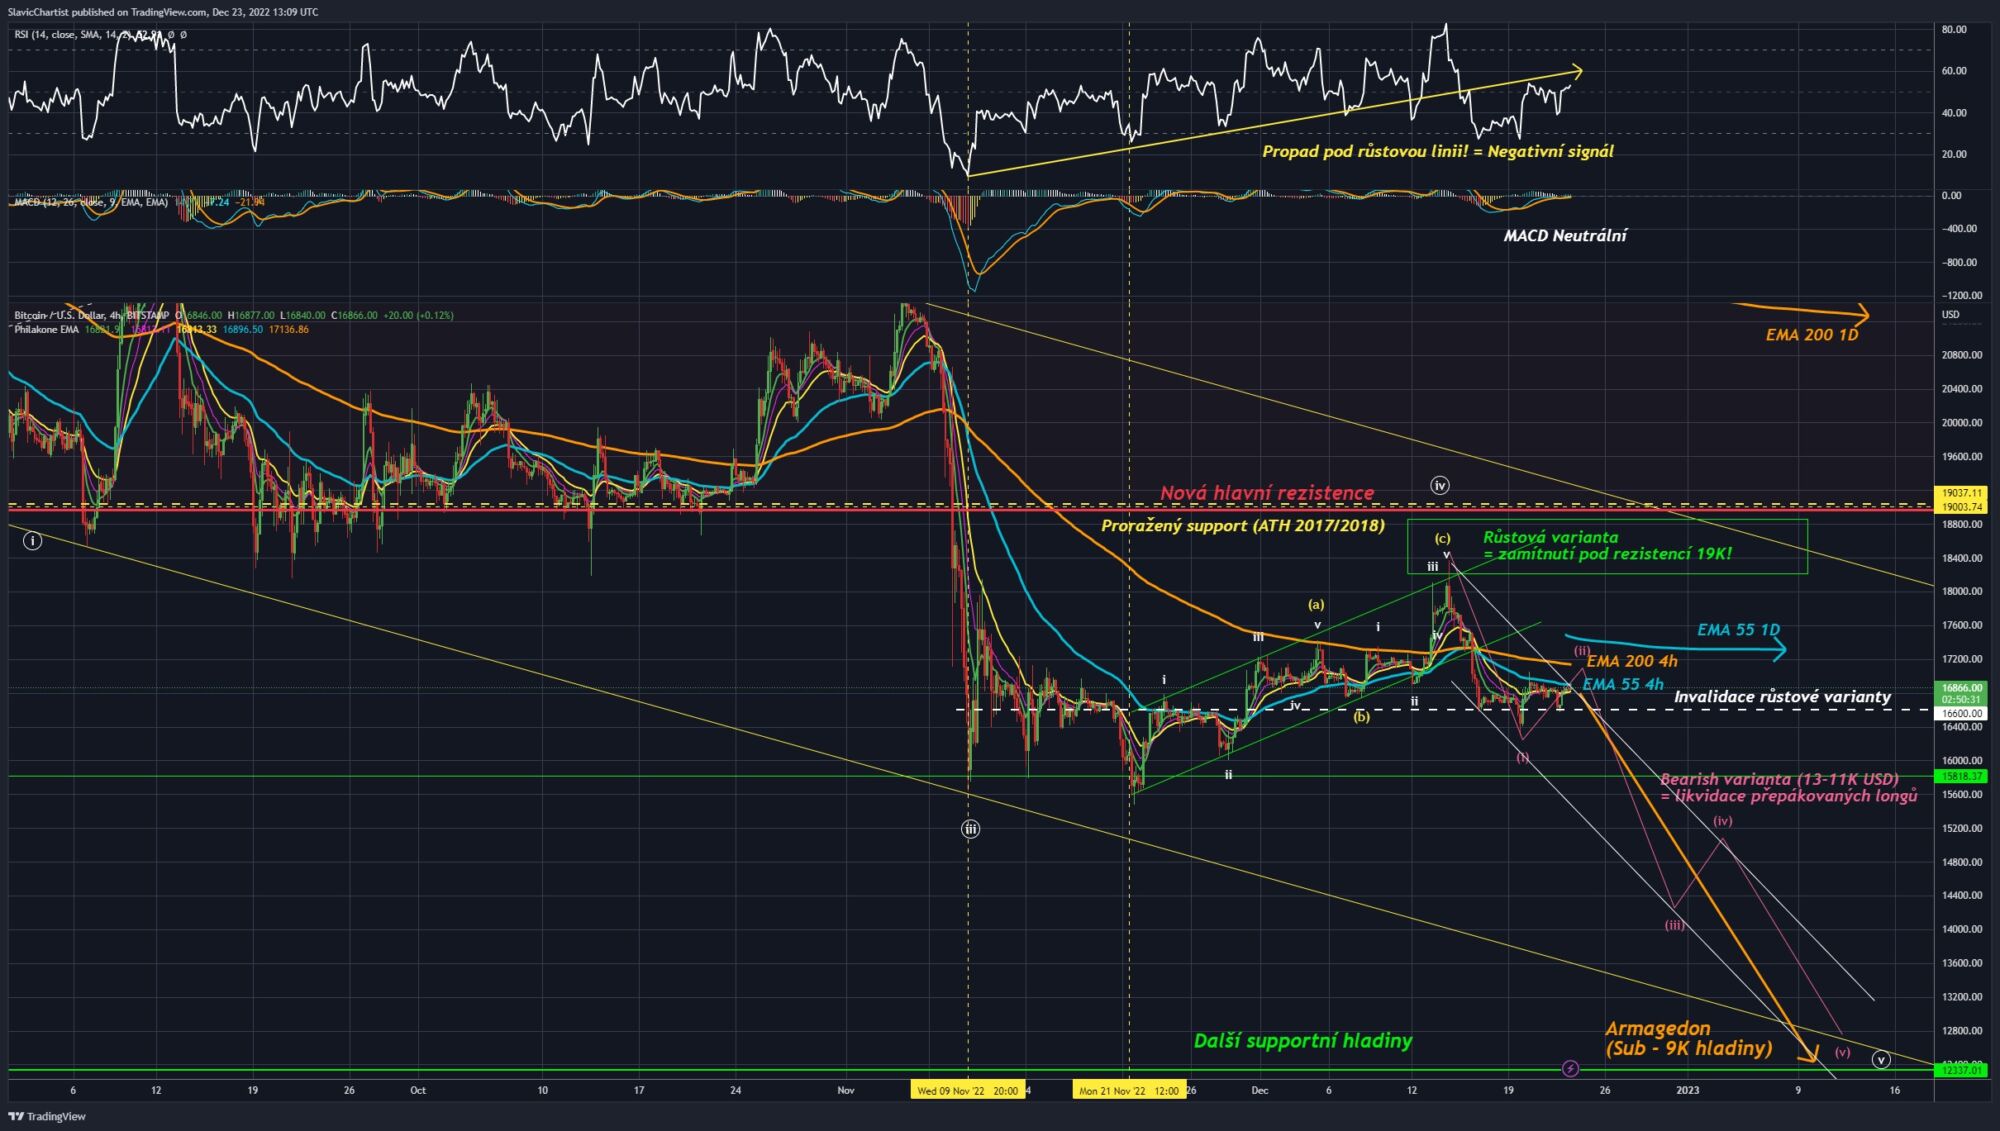Click the 'Další supportní hladiny' green label

1303,1041
